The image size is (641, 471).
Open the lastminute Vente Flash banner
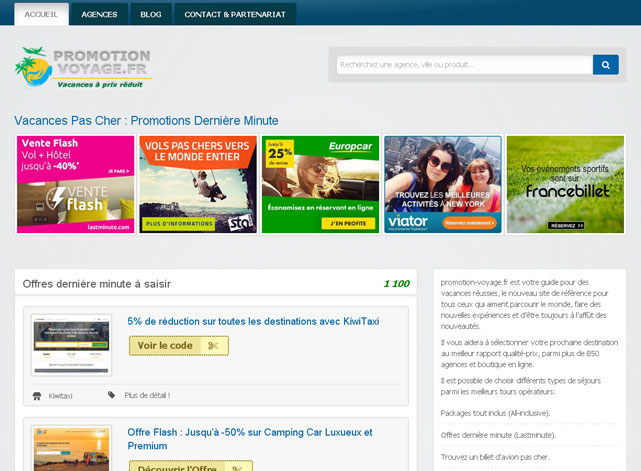(76, 184)
